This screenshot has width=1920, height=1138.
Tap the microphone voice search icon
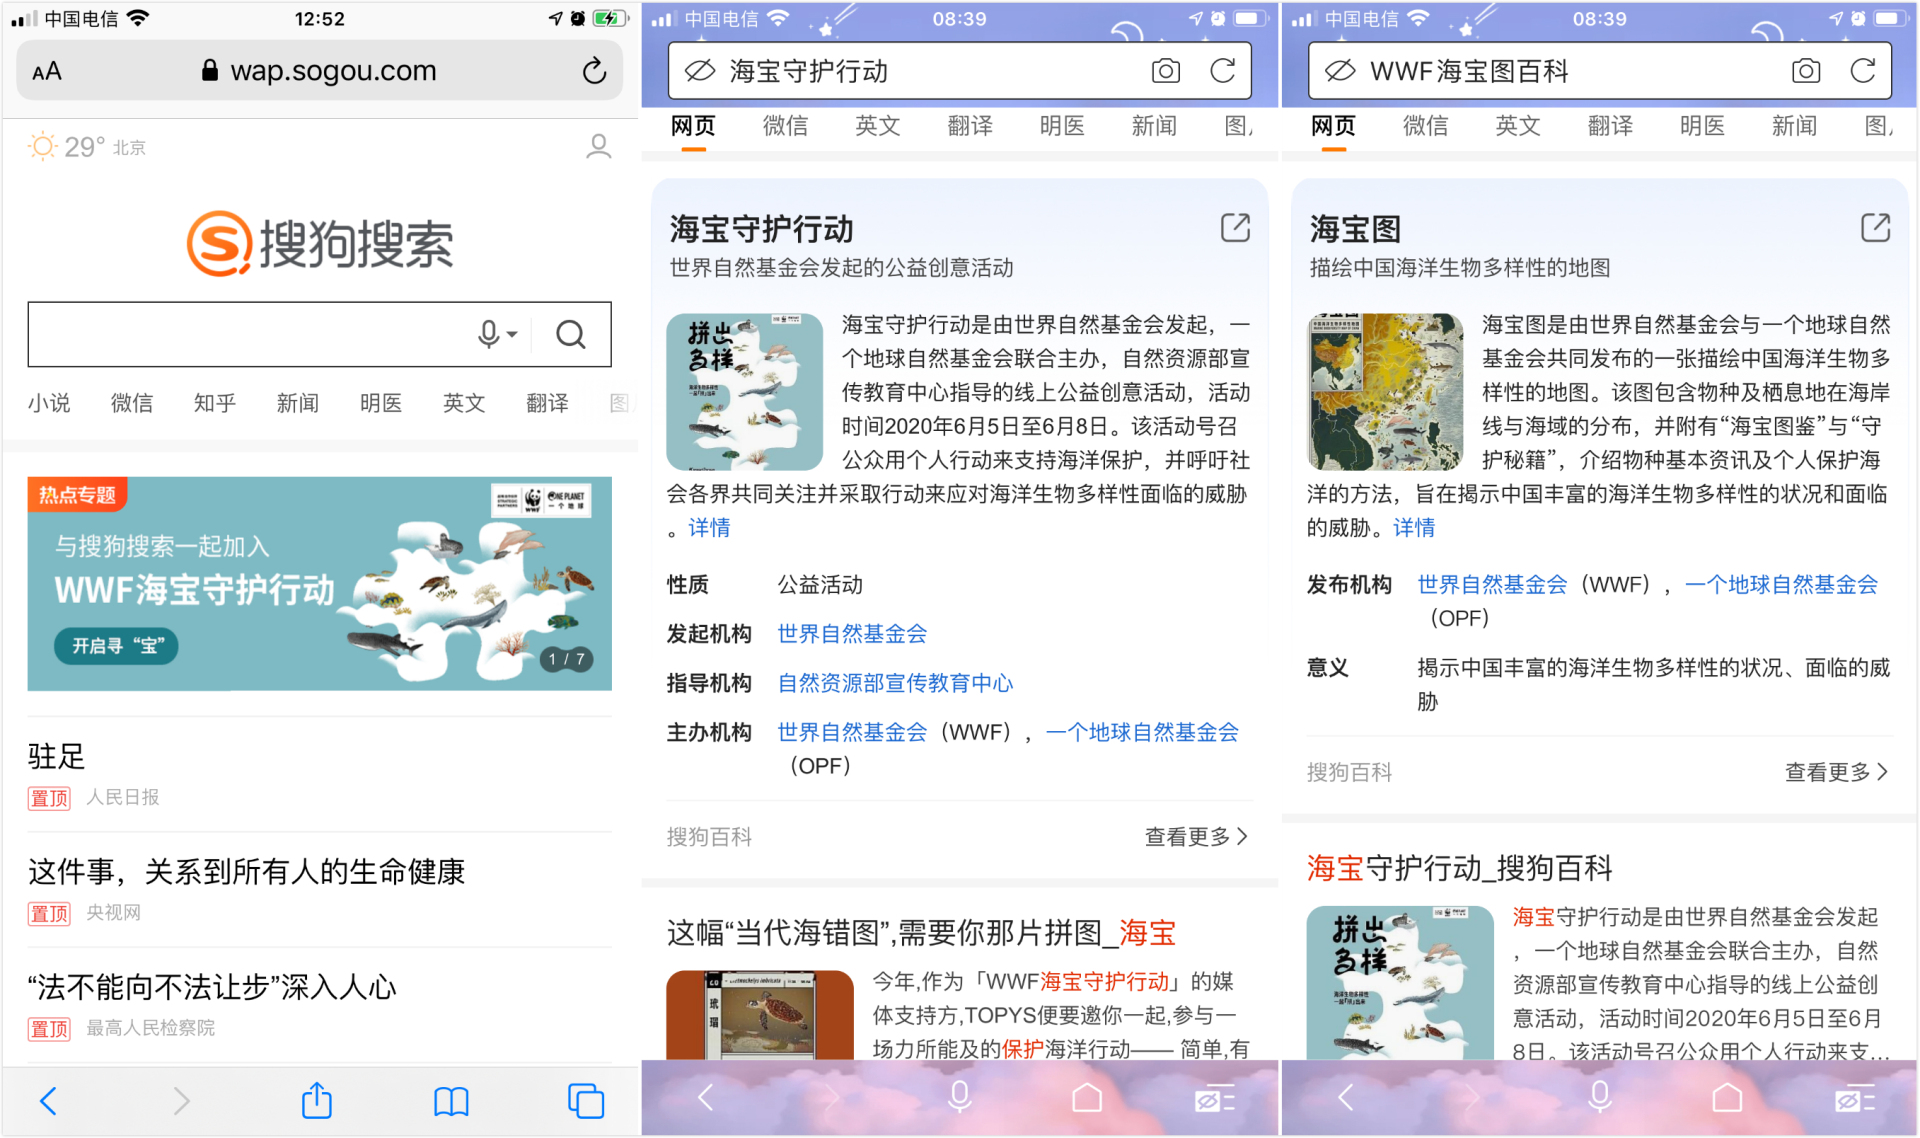click(488, 334)
